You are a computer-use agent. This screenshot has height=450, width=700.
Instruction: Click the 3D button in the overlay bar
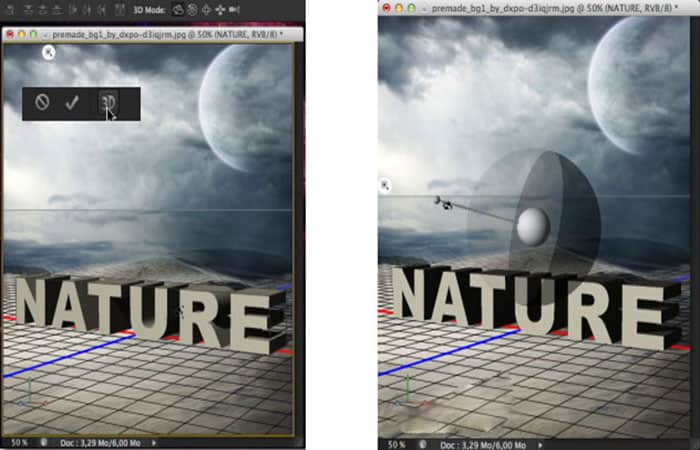(108, 103)
